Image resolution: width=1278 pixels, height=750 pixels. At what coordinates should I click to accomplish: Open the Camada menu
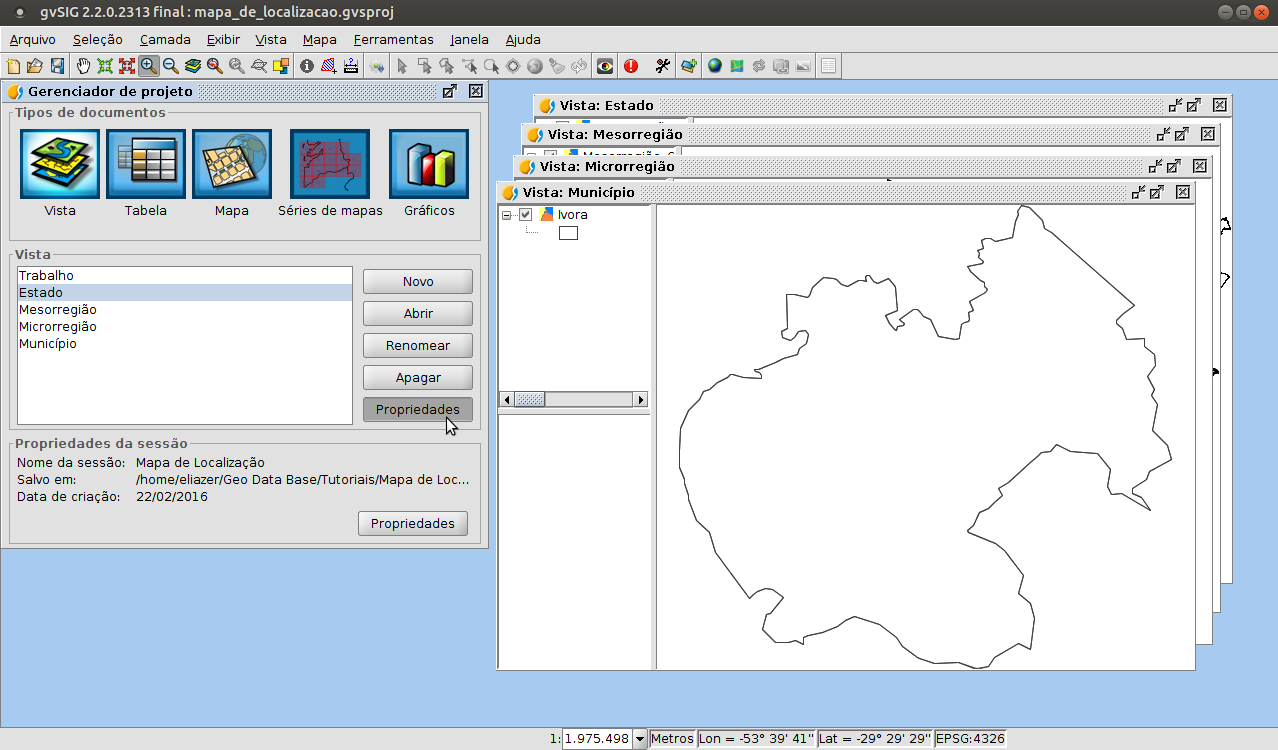pyautogui.click(x=165, y=40)
